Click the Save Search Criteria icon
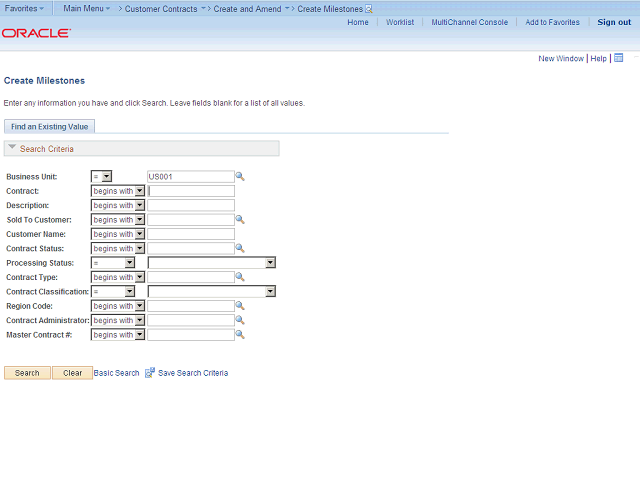The height and width of the screenshot is (480, 640). (x=150, y=373)
